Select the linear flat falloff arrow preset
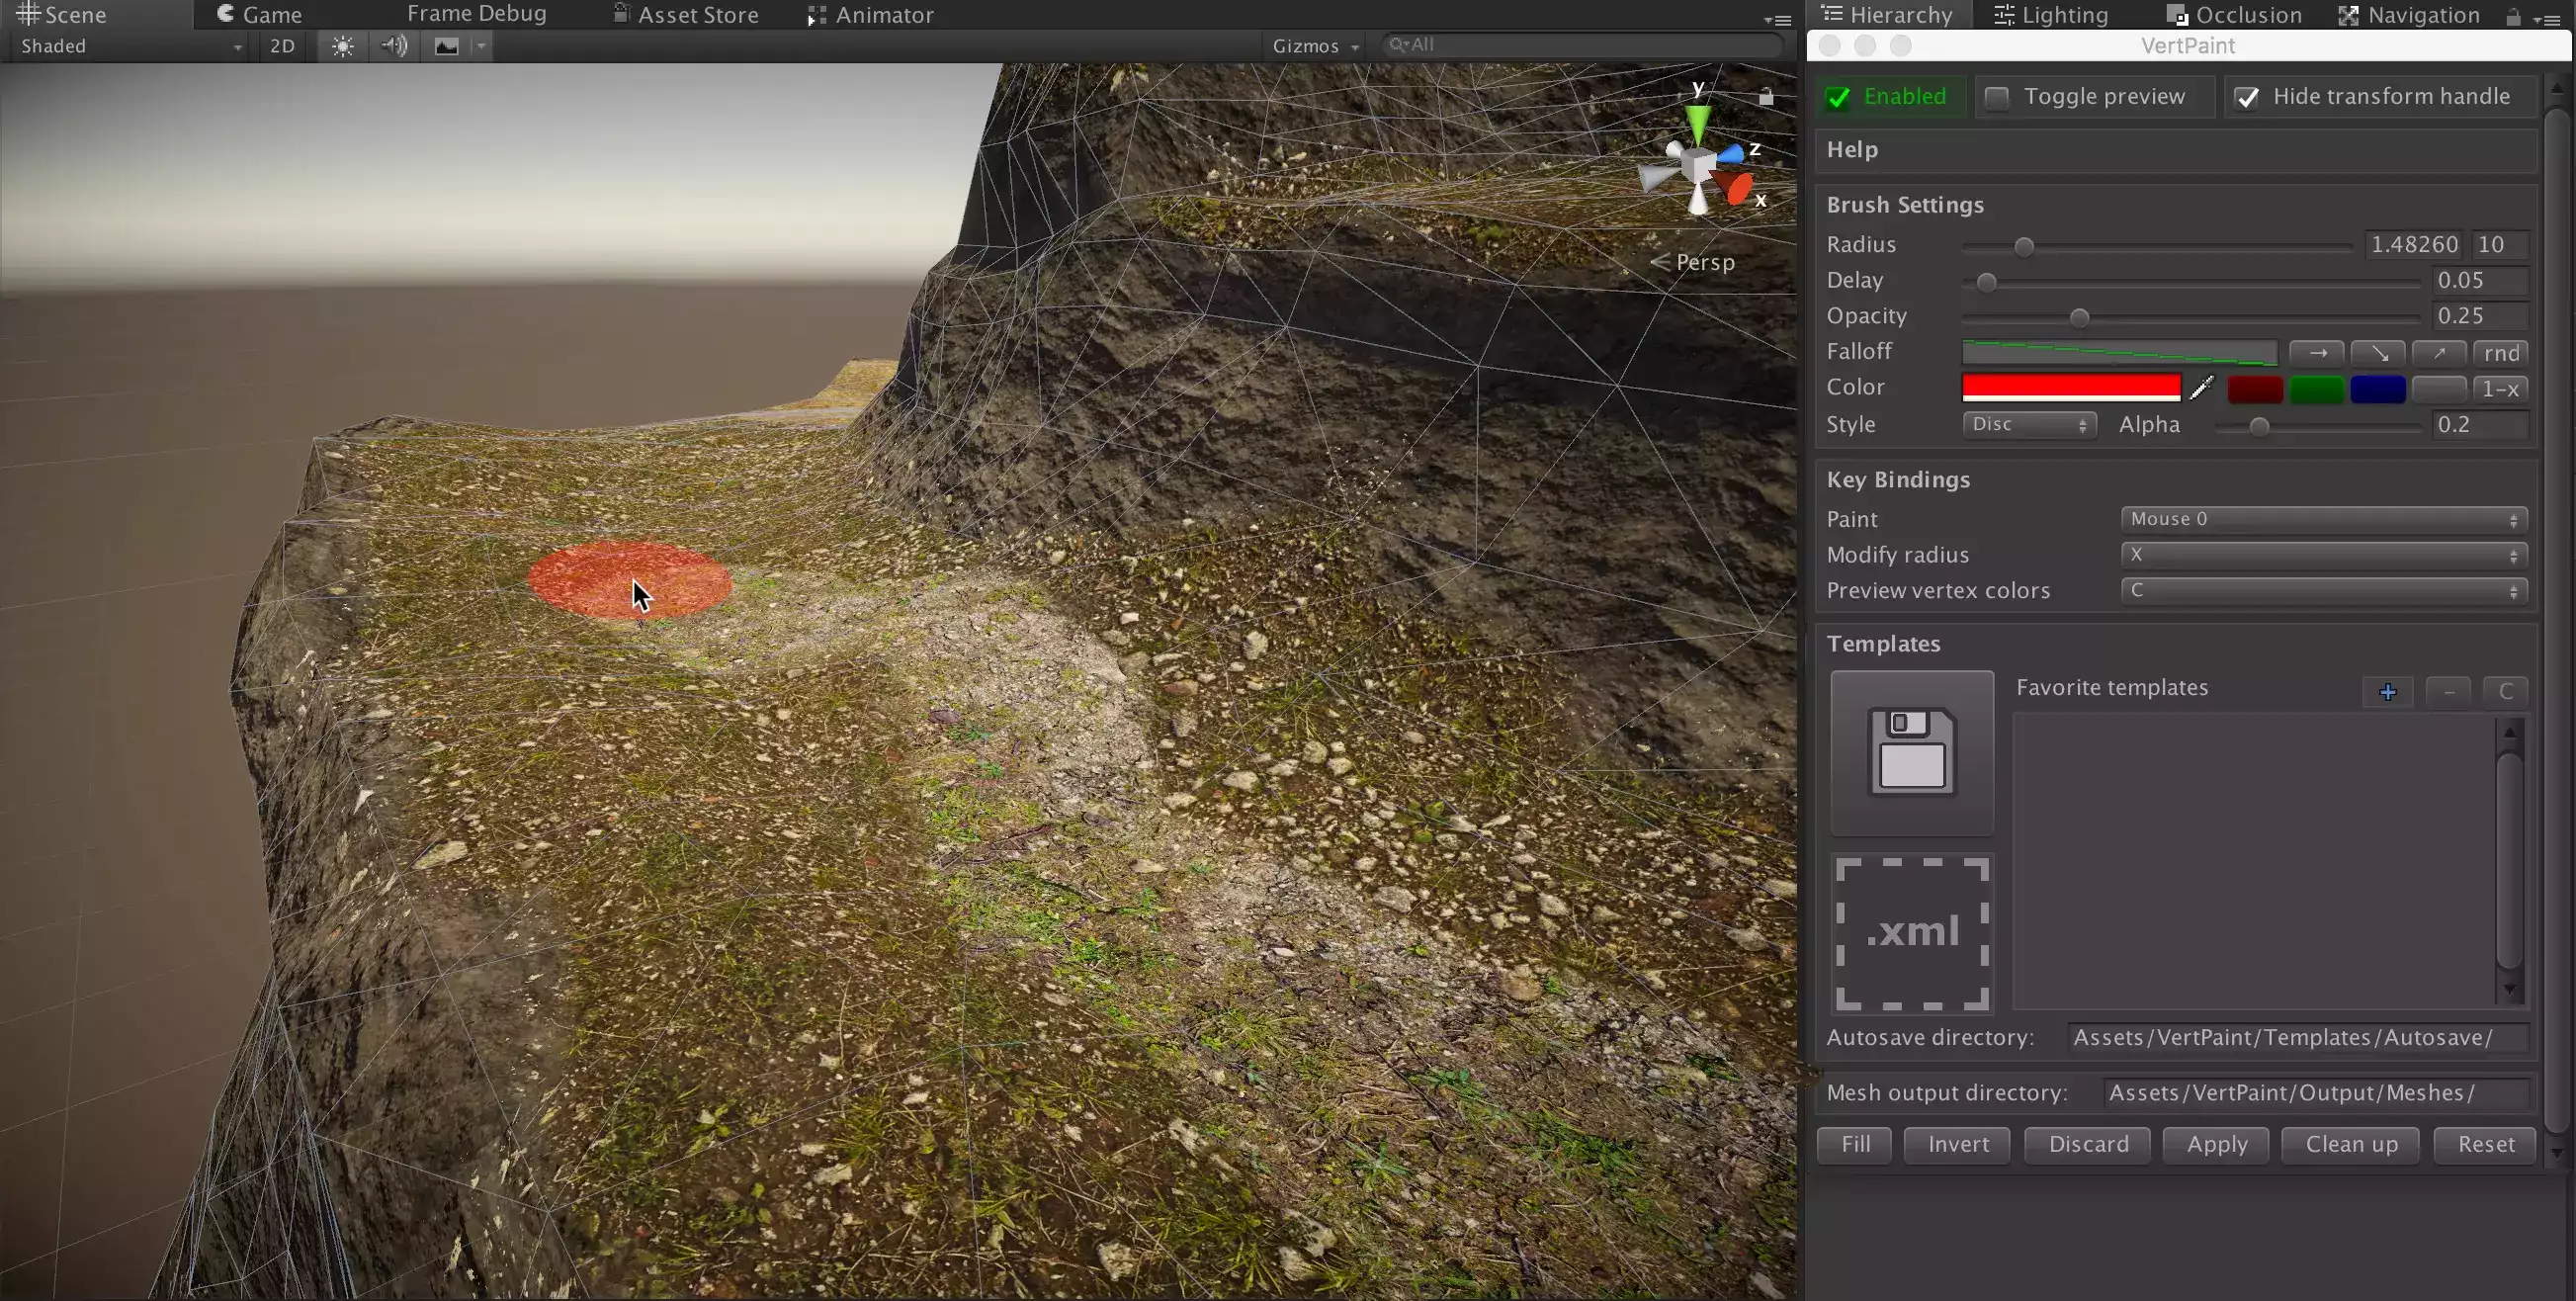The width and height of the screenshot is (2576, 1301). tap(2317, 353)
